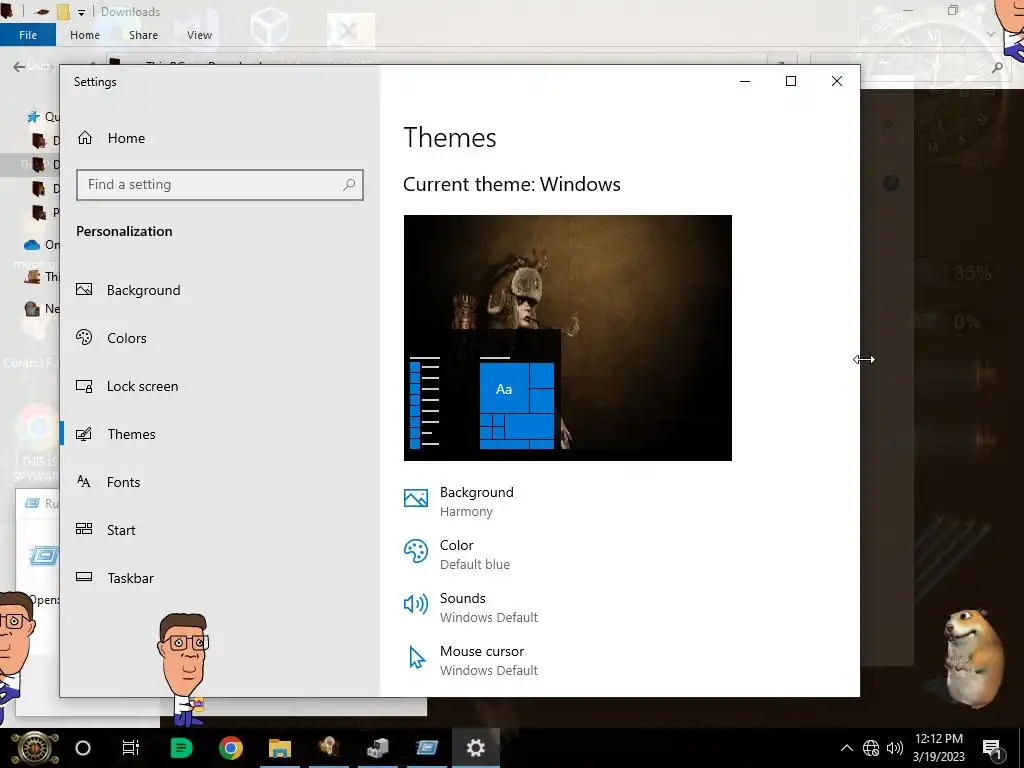Click the theme Background picture icon
Screen dimensions: 1024x768
416,498
